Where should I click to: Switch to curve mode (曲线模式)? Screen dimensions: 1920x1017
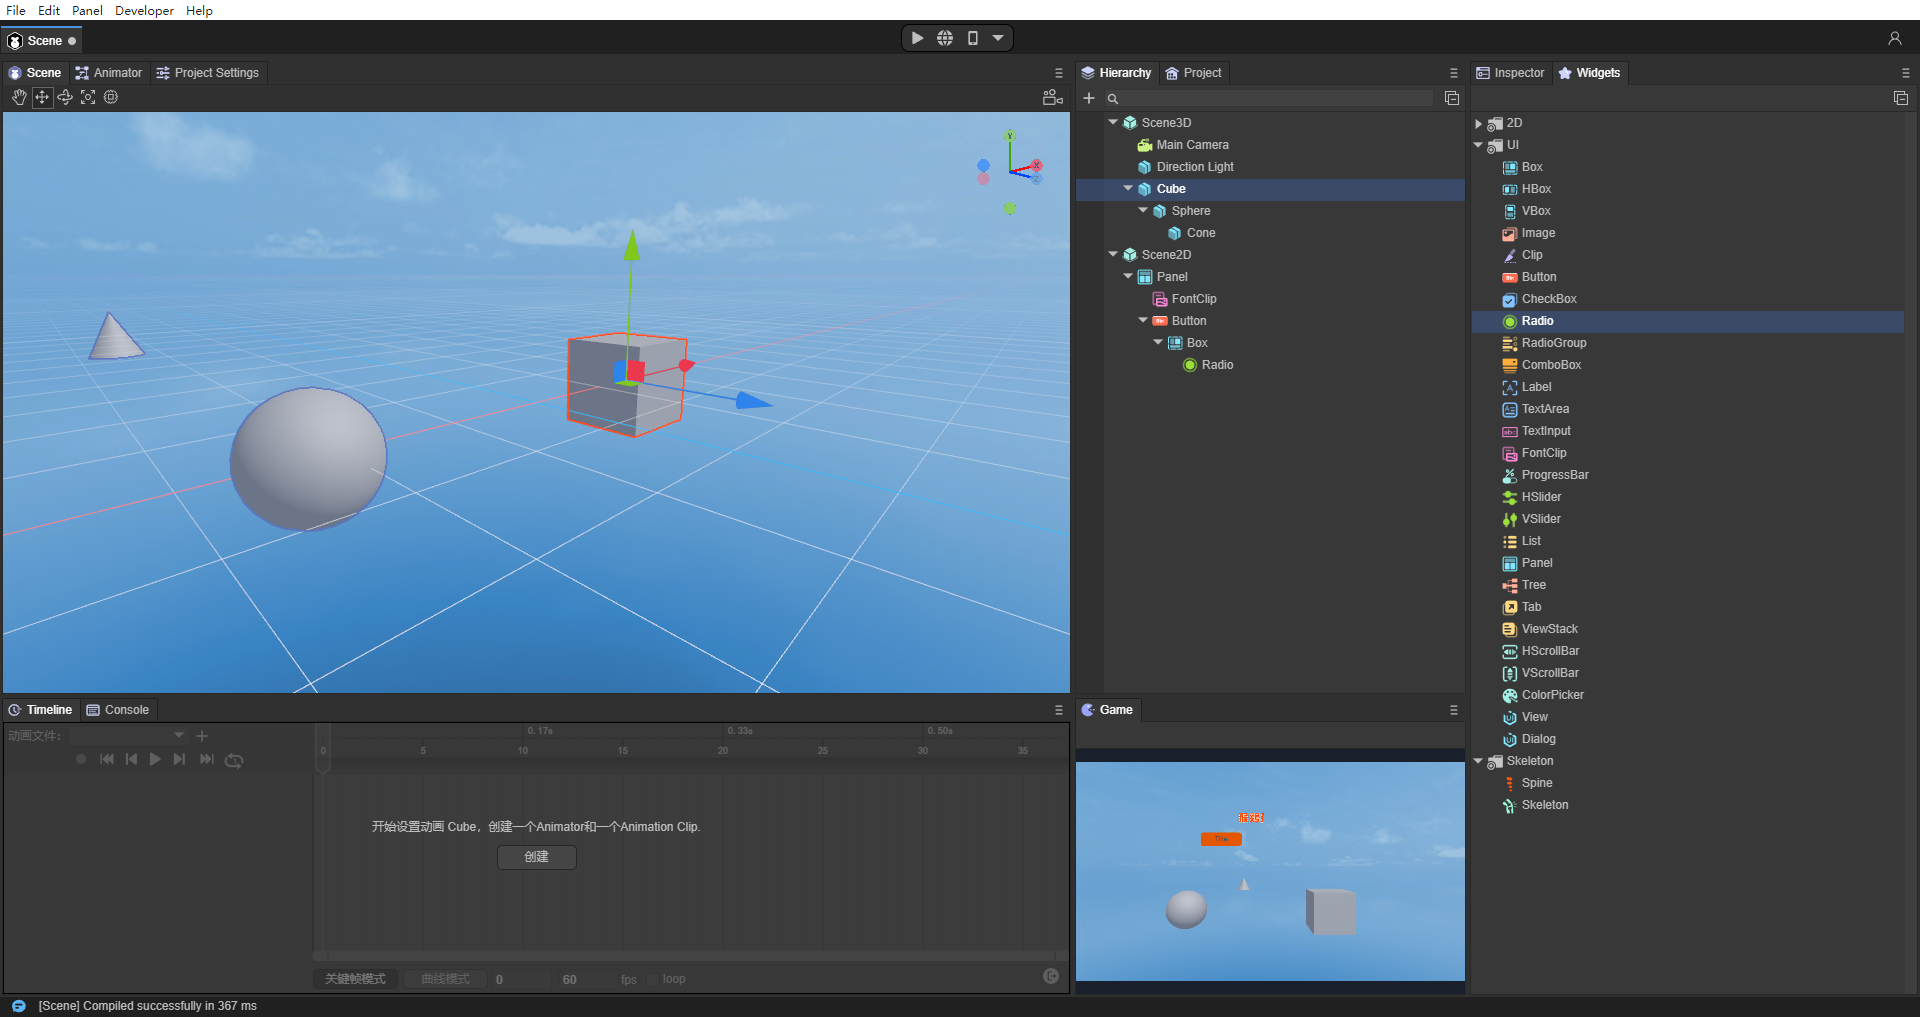pyautogui.click(x=445, y=979)
